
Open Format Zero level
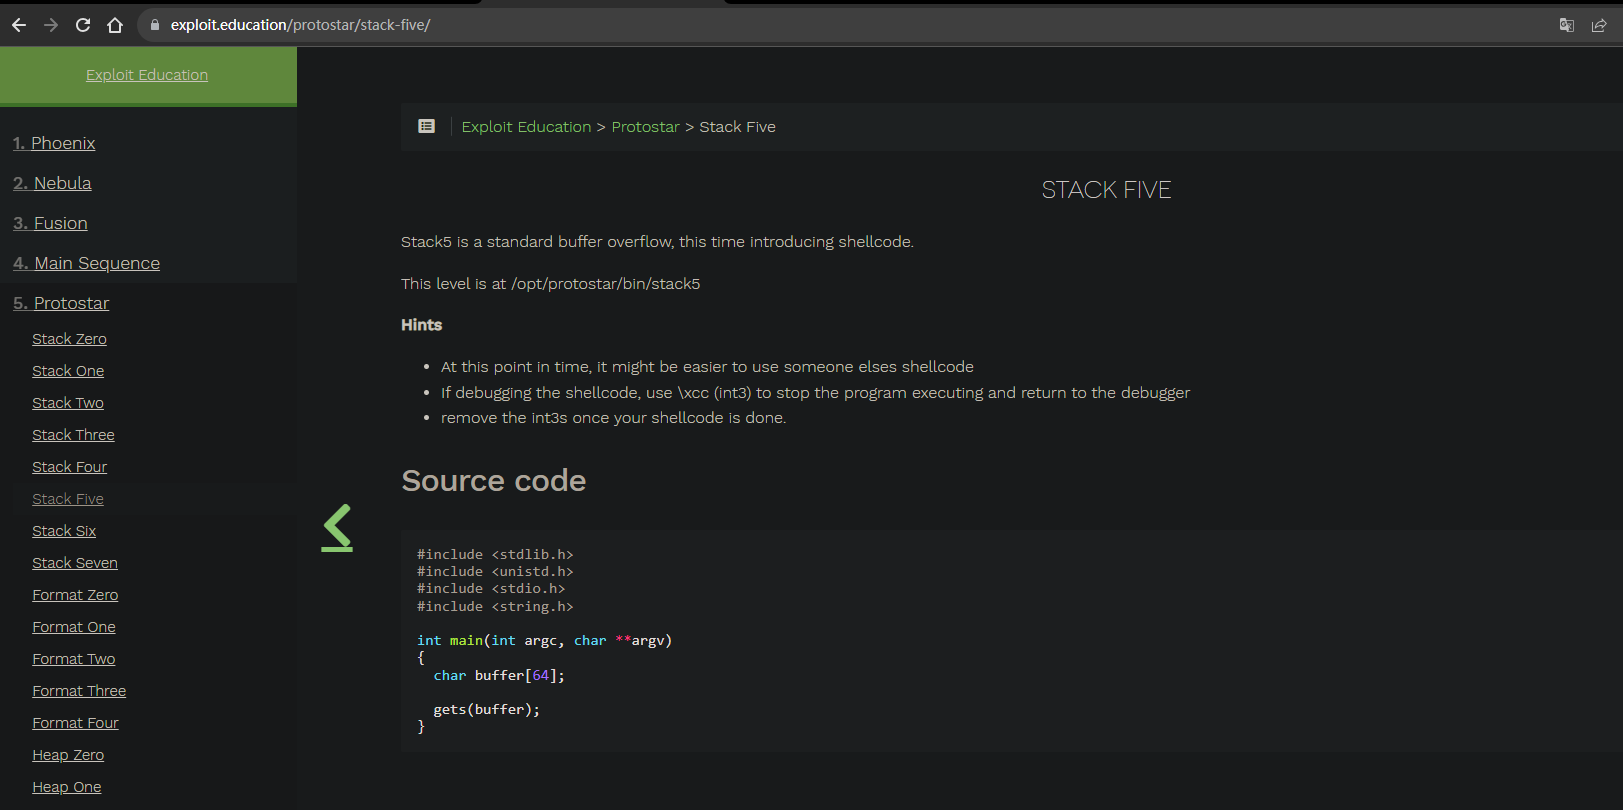click(x=75, y=595)
